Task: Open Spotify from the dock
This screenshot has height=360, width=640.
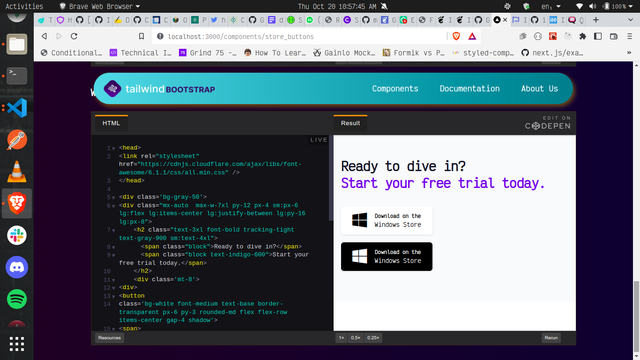Action: 17,299
